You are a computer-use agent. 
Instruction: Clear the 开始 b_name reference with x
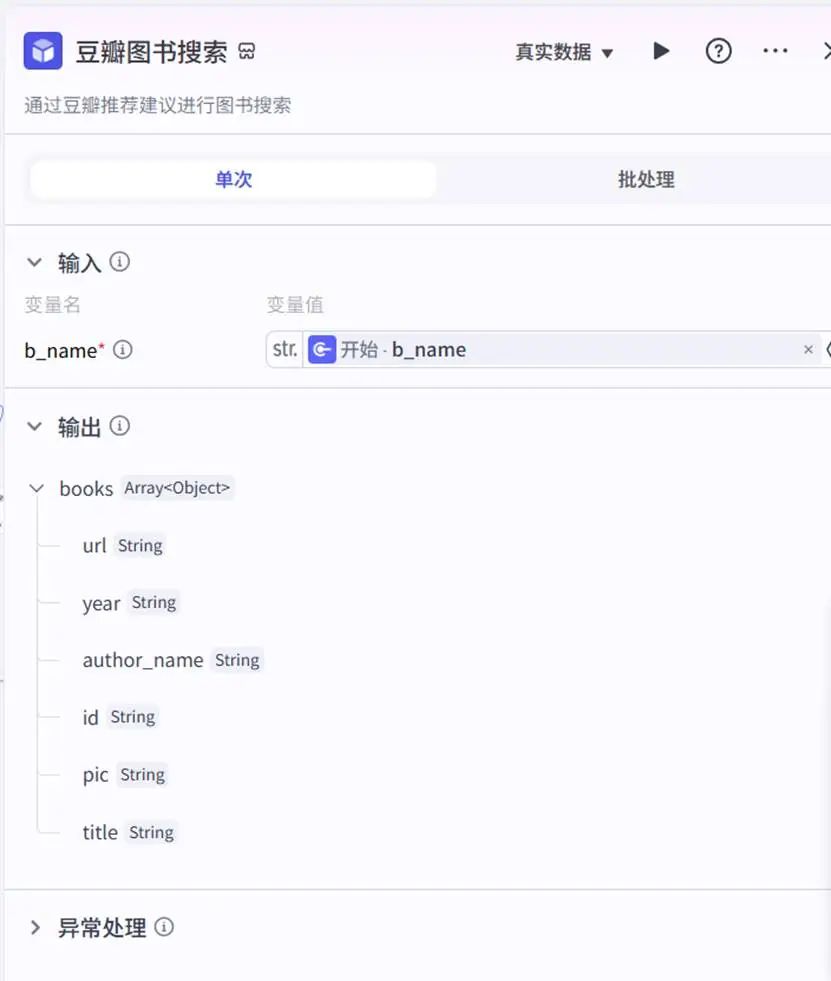(808, 349)
